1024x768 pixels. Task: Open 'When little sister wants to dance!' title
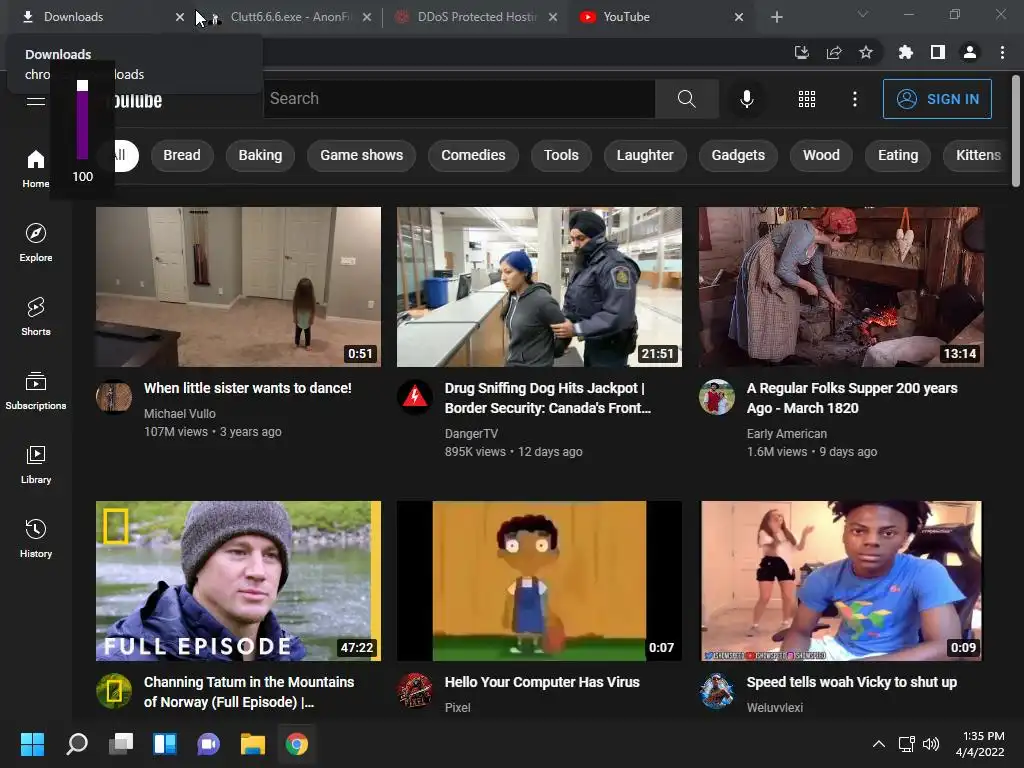[248, 388]
